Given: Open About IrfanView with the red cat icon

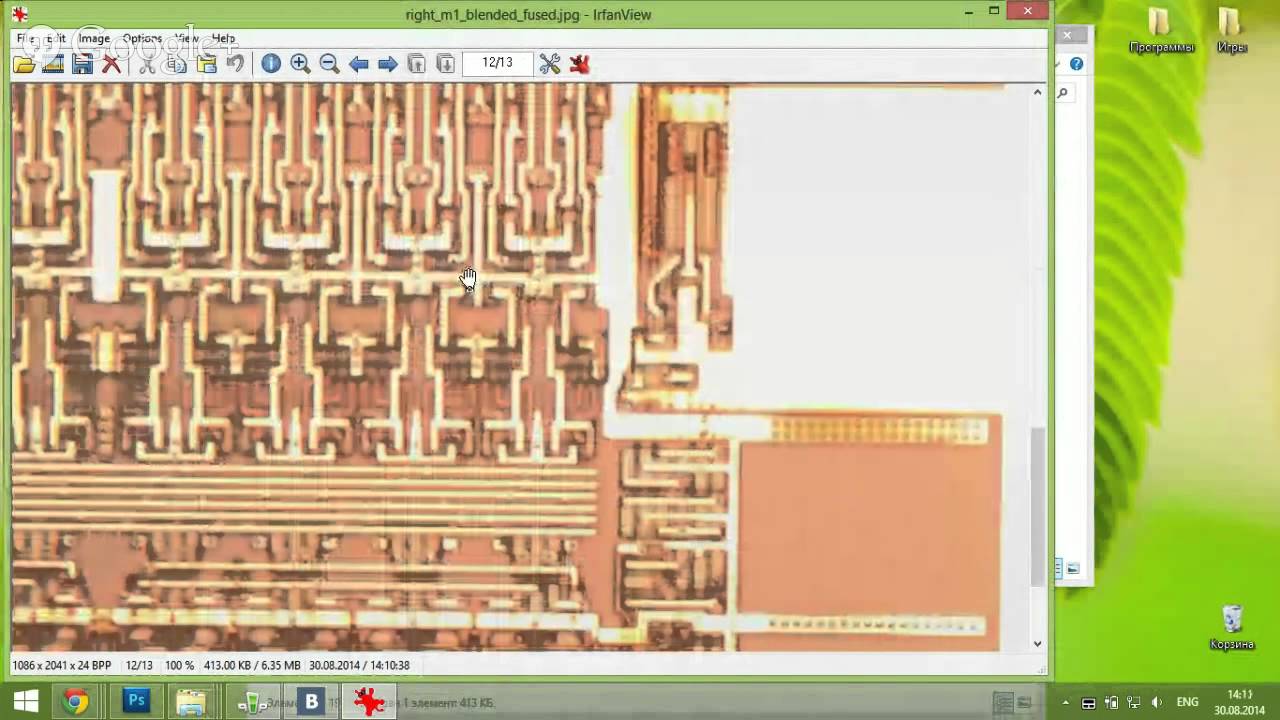Looking at the screenshot, I should pyautogui.click(x=579, y=64).
